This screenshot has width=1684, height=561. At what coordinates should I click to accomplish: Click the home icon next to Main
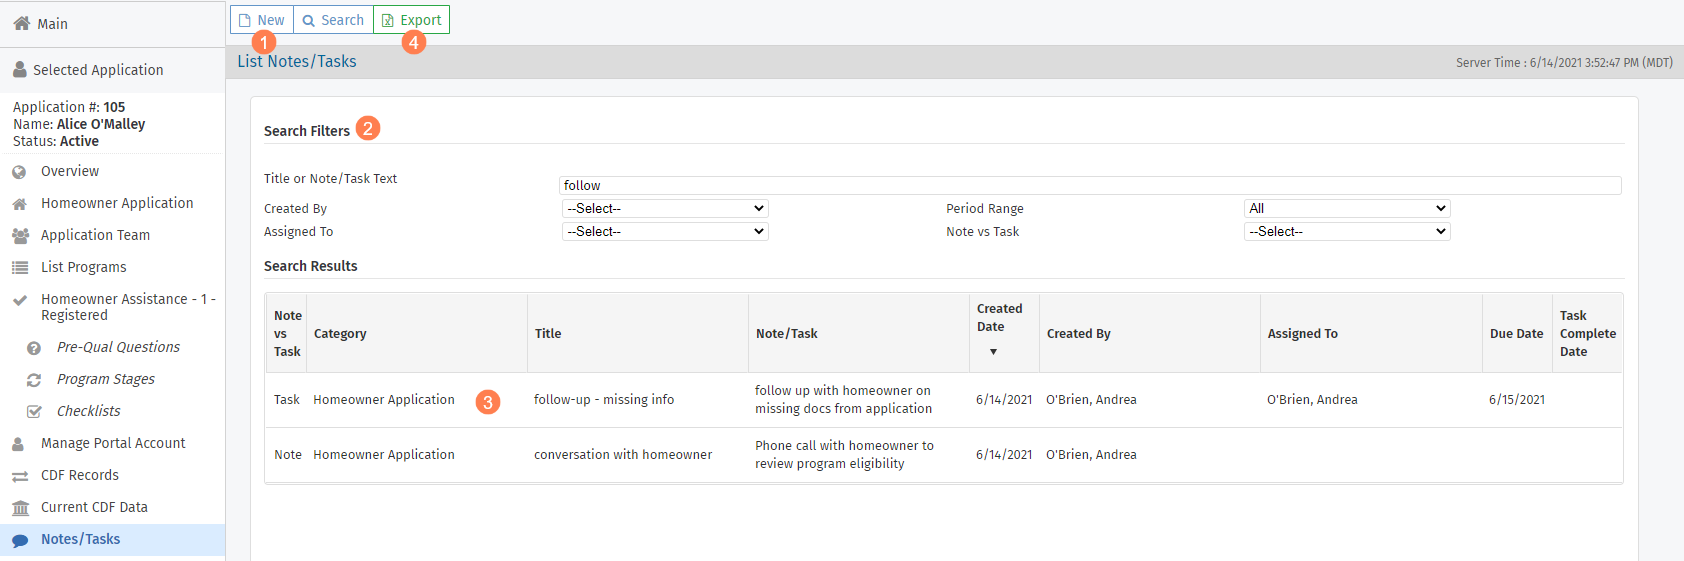click(x=21, y=23)
